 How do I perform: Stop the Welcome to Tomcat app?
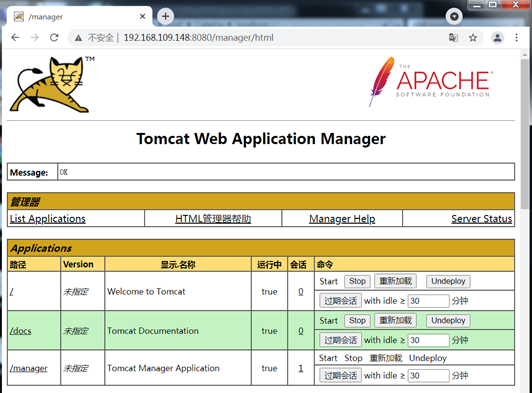[357, 281]
